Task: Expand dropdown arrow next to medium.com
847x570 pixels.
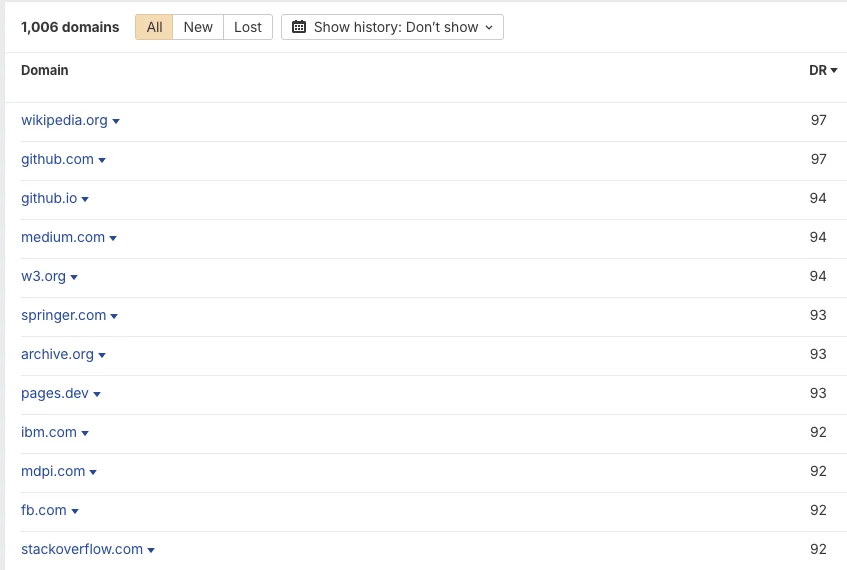Action: pos(113,238)
